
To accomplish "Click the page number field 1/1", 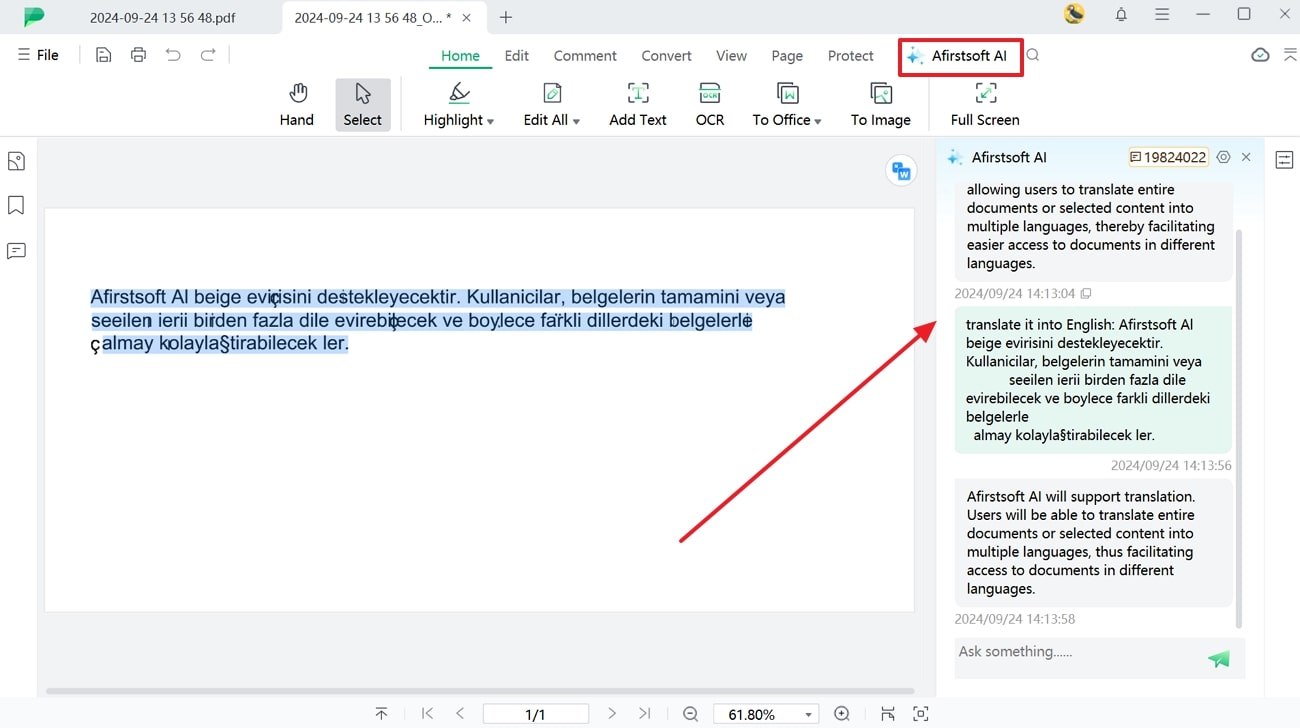I will (536, 714).
